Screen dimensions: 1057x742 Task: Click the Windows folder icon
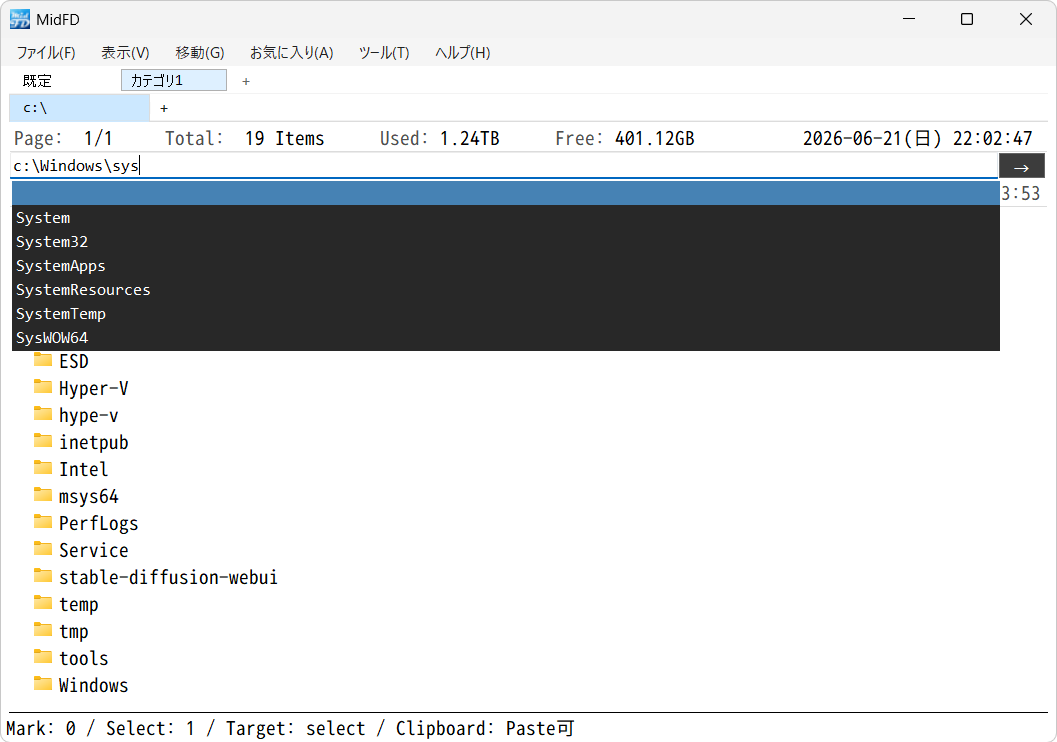pyautogui.click(x=42, y=684)
